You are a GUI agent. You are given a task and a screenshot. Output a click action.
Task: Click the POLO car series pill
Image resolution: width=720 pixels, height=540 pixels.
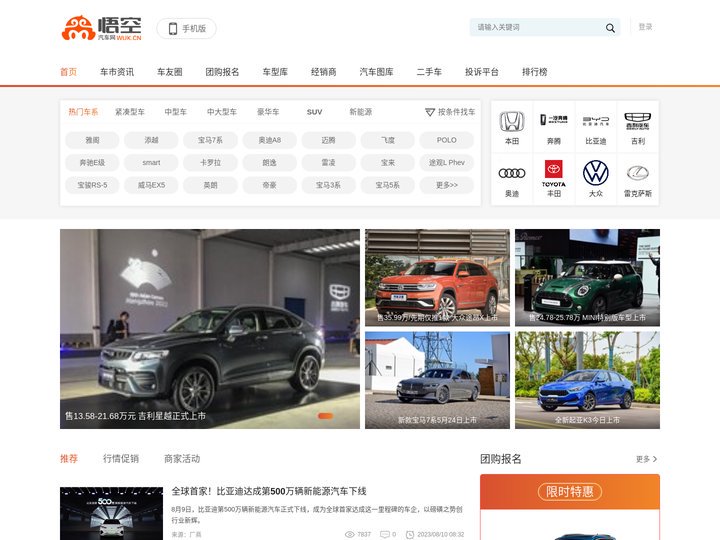[x=447, y=140]
